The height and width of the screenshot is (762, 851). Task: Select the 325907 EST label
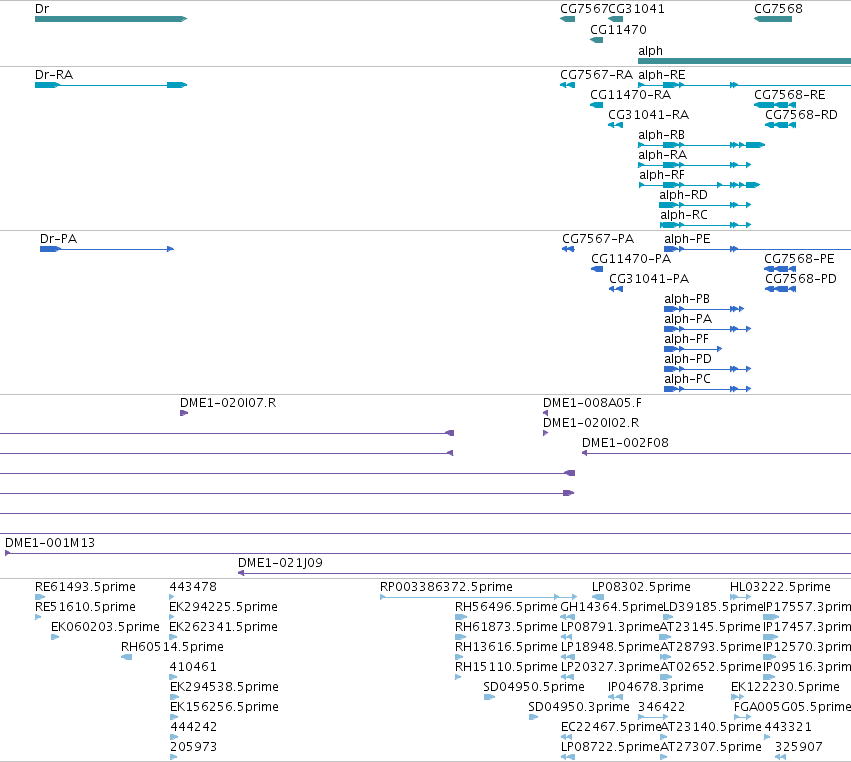click(x=798, y=746)
